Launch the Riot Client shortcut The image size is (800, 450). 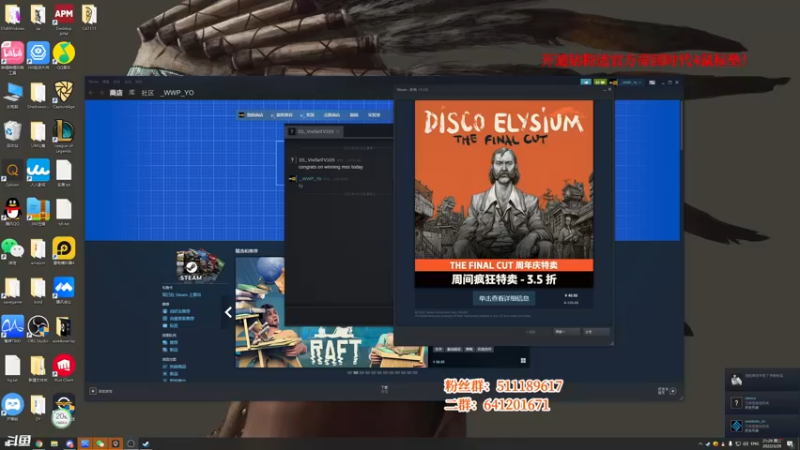pyautogui.click(x=63, y=368)
